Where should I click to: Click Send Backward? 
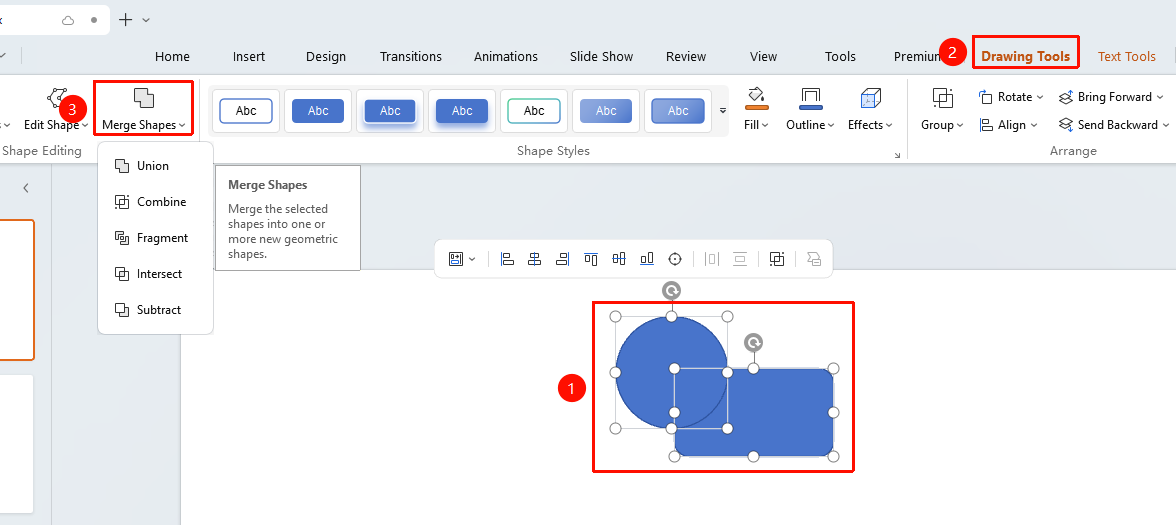click(x=1114, y=125)
